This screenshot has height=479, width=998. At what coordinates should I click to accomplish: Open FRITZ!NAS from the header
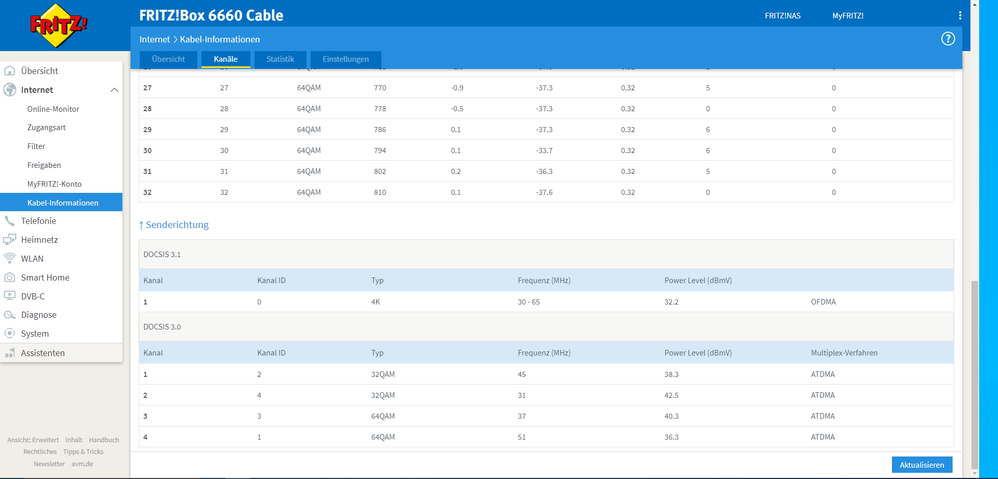pos(782,16)
